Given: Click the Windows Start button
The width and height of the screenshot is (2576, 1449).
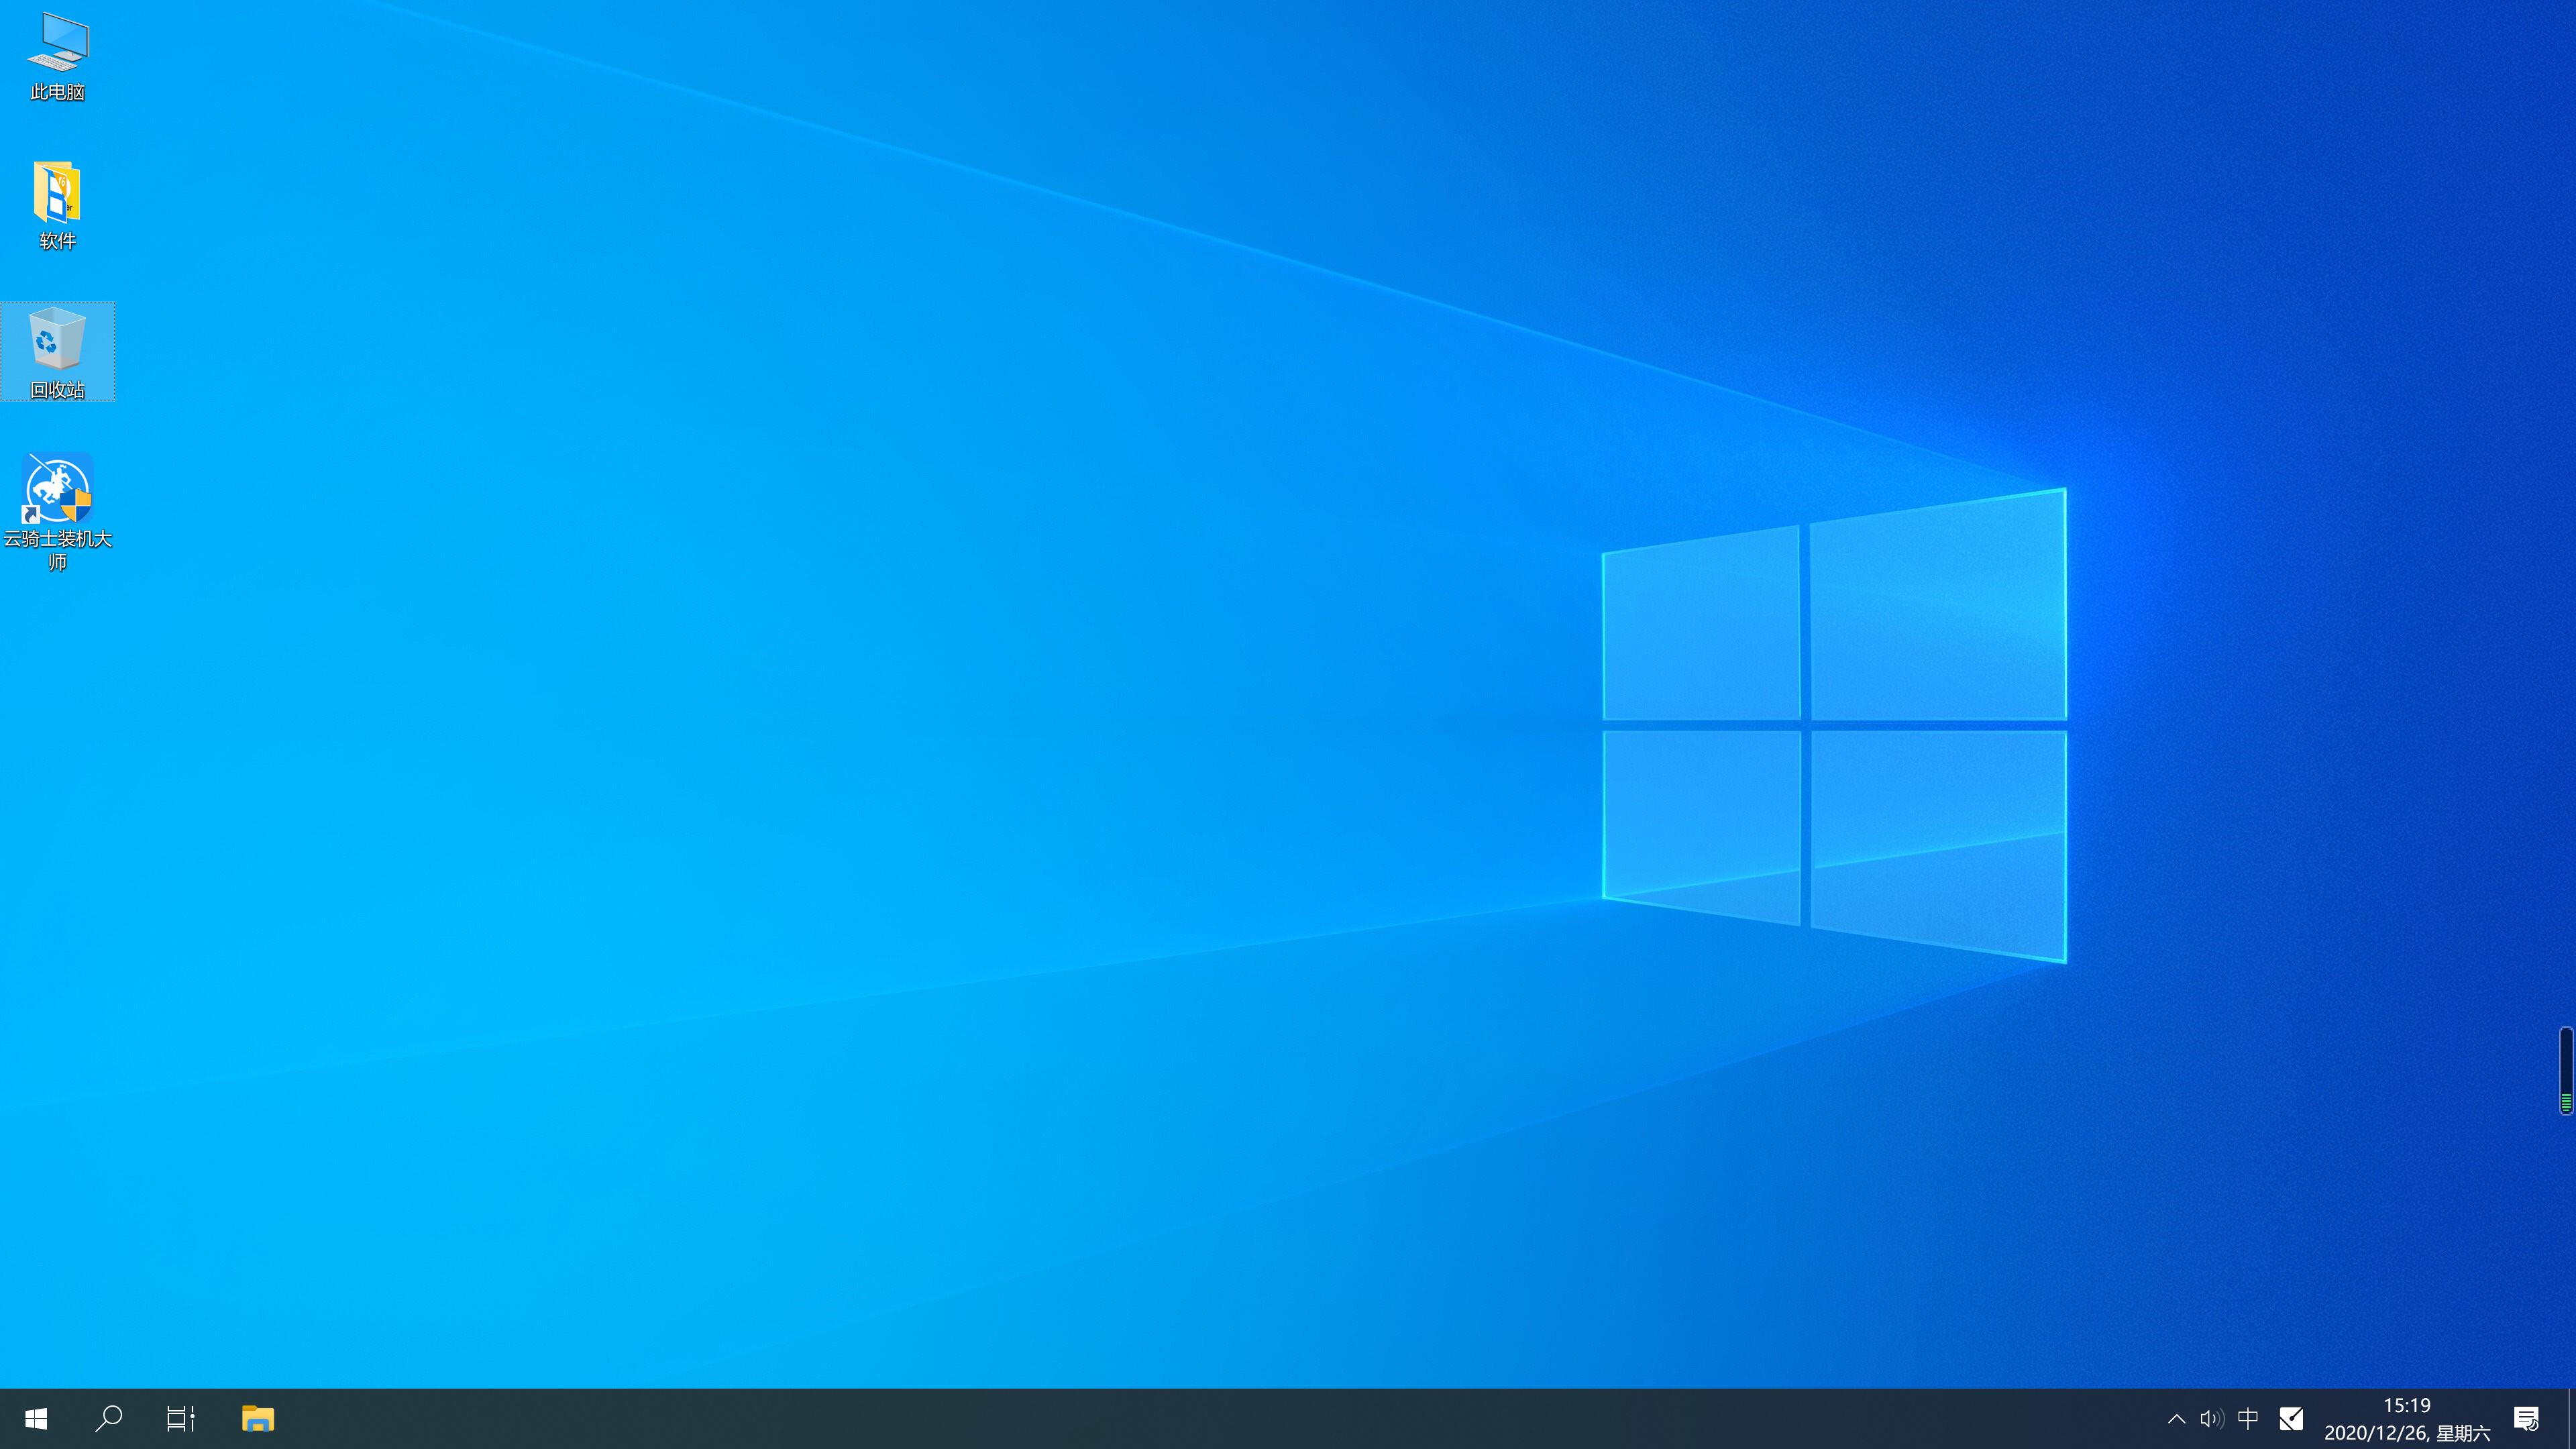Looking at the screenshot, I should click(36, 1419).
